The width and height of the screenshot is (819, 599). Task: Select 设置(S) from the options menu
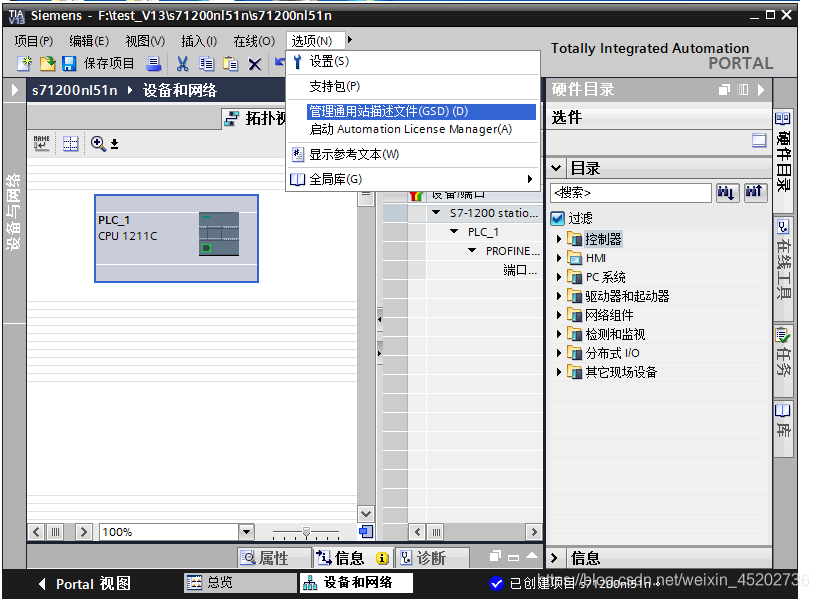click(413, 62)
